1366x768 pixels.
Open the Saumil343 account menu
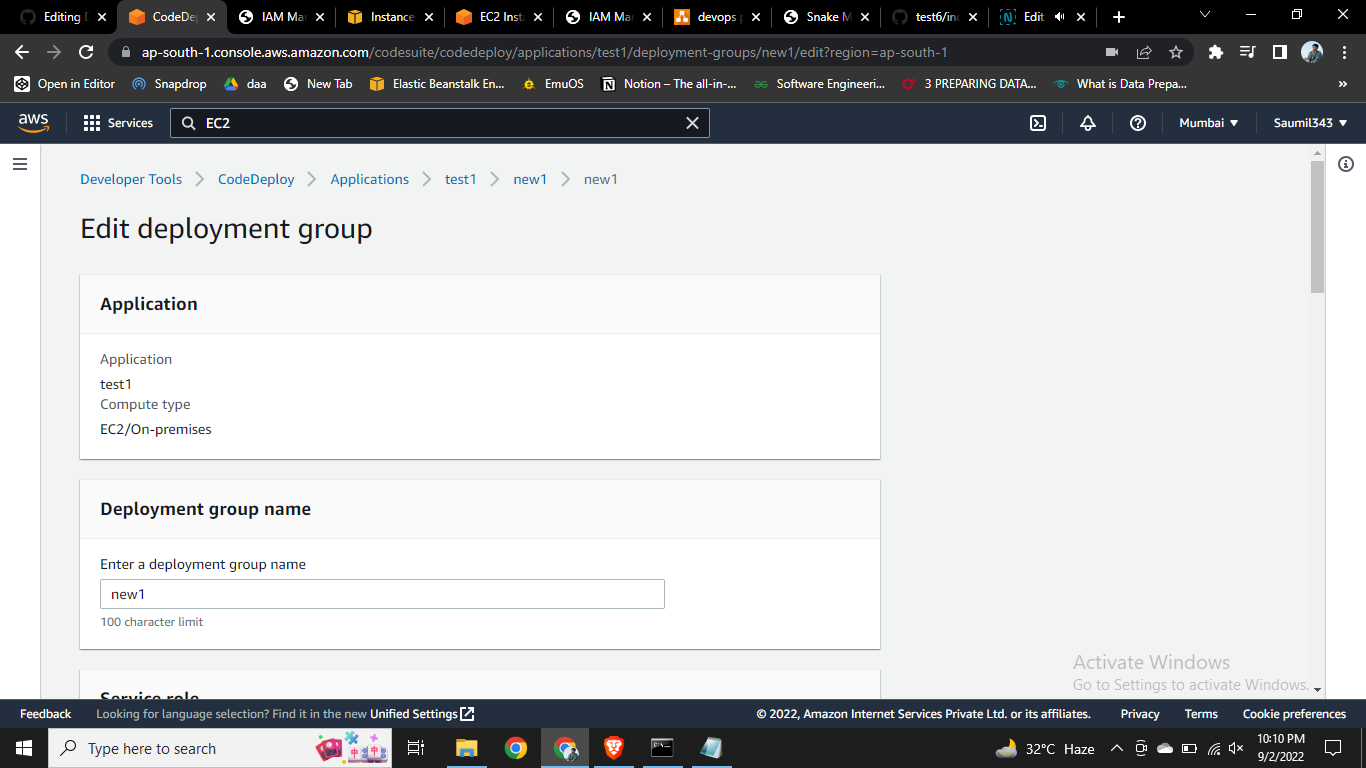click(x=1310, y=122)
